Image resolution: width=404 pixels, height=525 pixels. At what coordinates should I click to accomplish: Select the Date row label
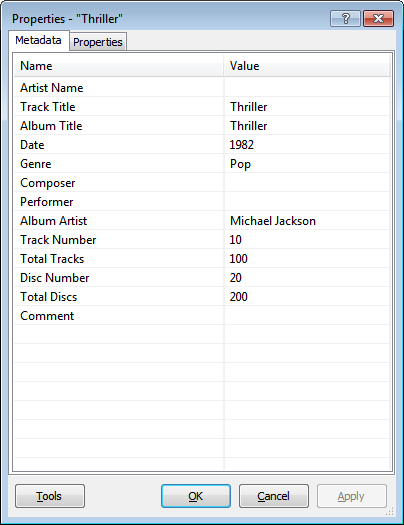pos(32,145)
